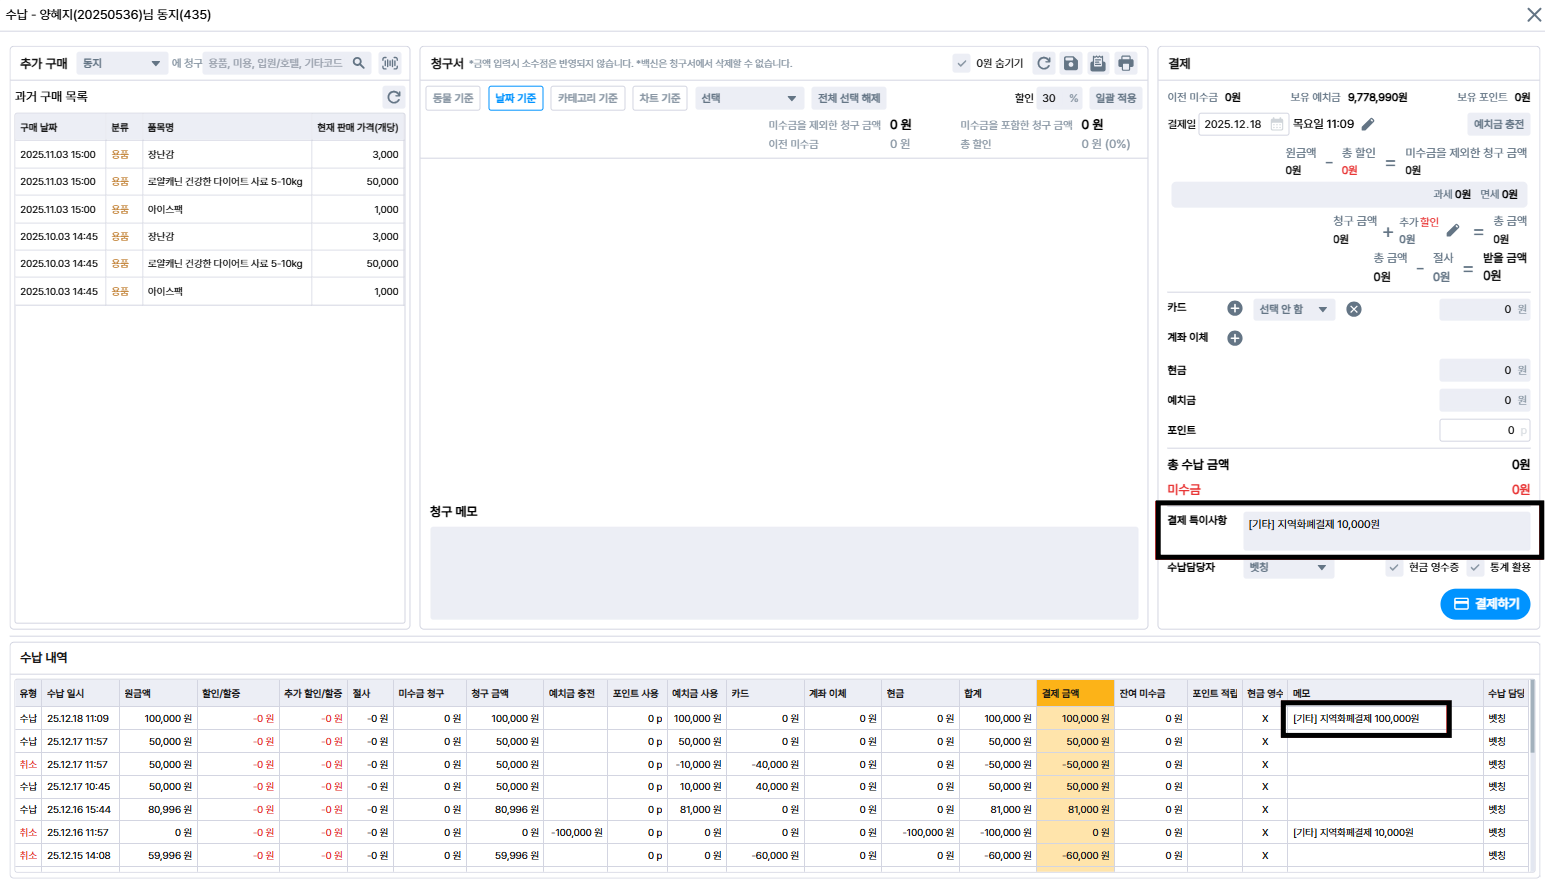Click the 품목명 column header
The width and height of the screenshot is (1545, 886).
pyautogui.click(x=226, y=127)
